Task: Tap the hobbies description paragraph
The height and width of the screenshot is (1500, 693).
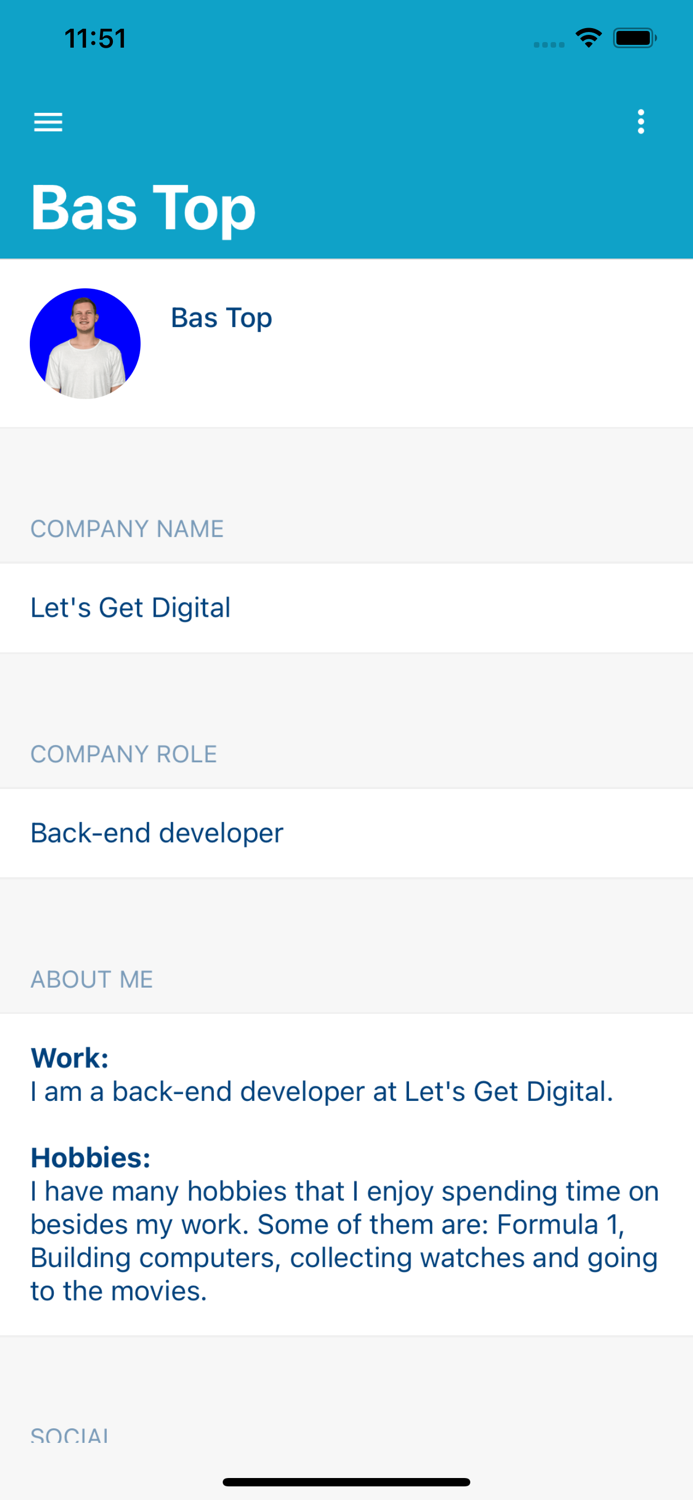Action: point(344,1241)
